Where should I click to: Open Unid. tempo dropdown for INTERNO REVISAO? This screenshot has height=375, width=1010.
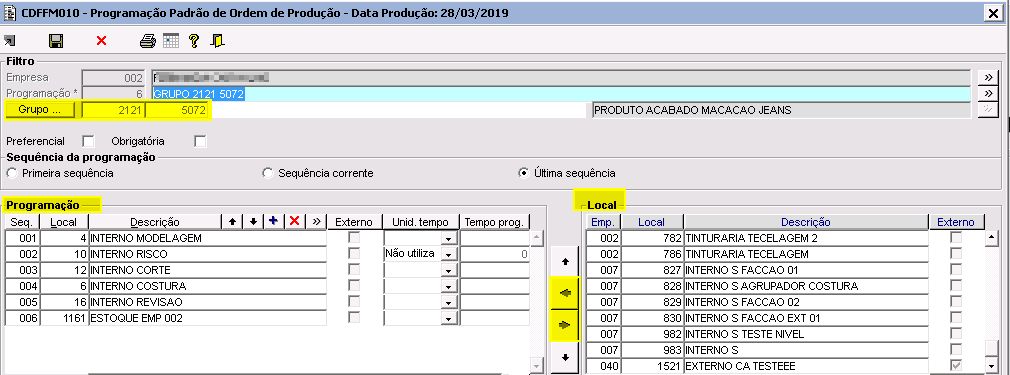(x=449, y=303)
